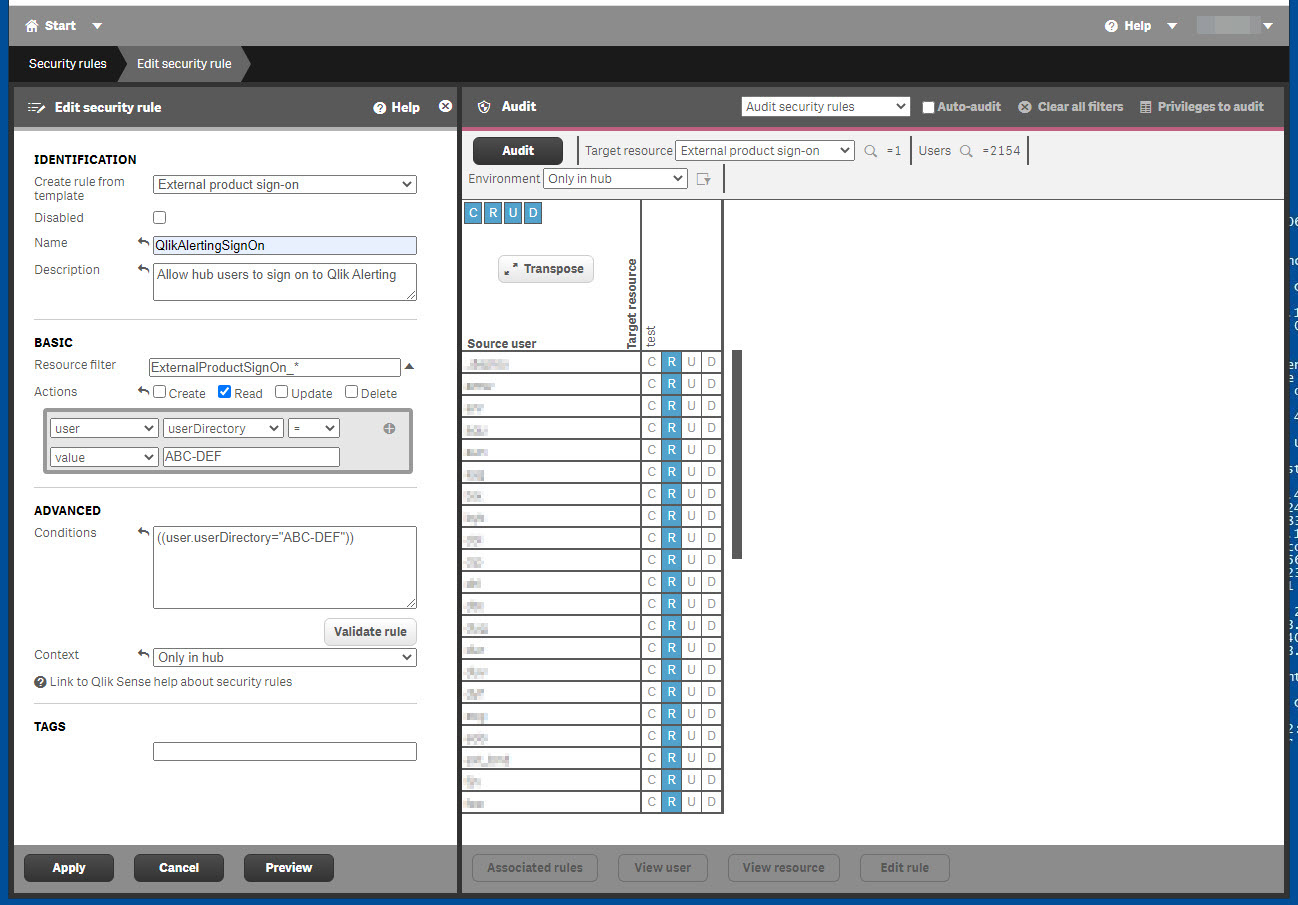Enable the Delete action checkbox
Viewport: 1298px width, 905px height.
click(351, 392)
